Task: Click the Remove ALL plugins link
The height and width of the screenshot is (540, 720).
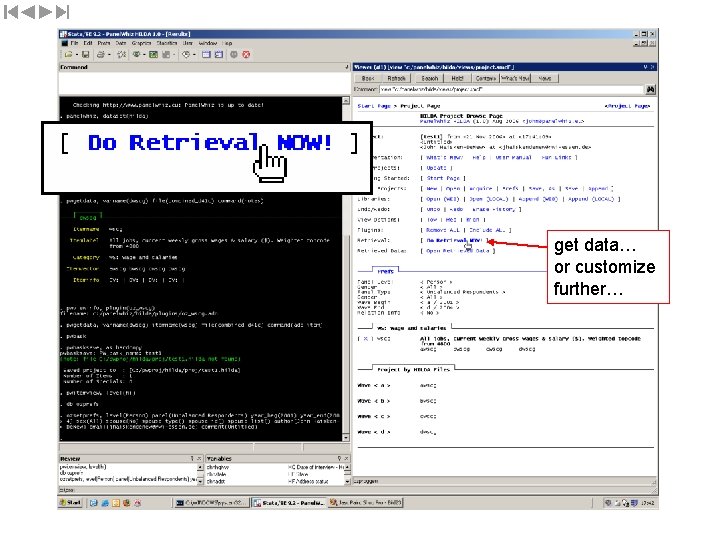Action: pos(443,230)
